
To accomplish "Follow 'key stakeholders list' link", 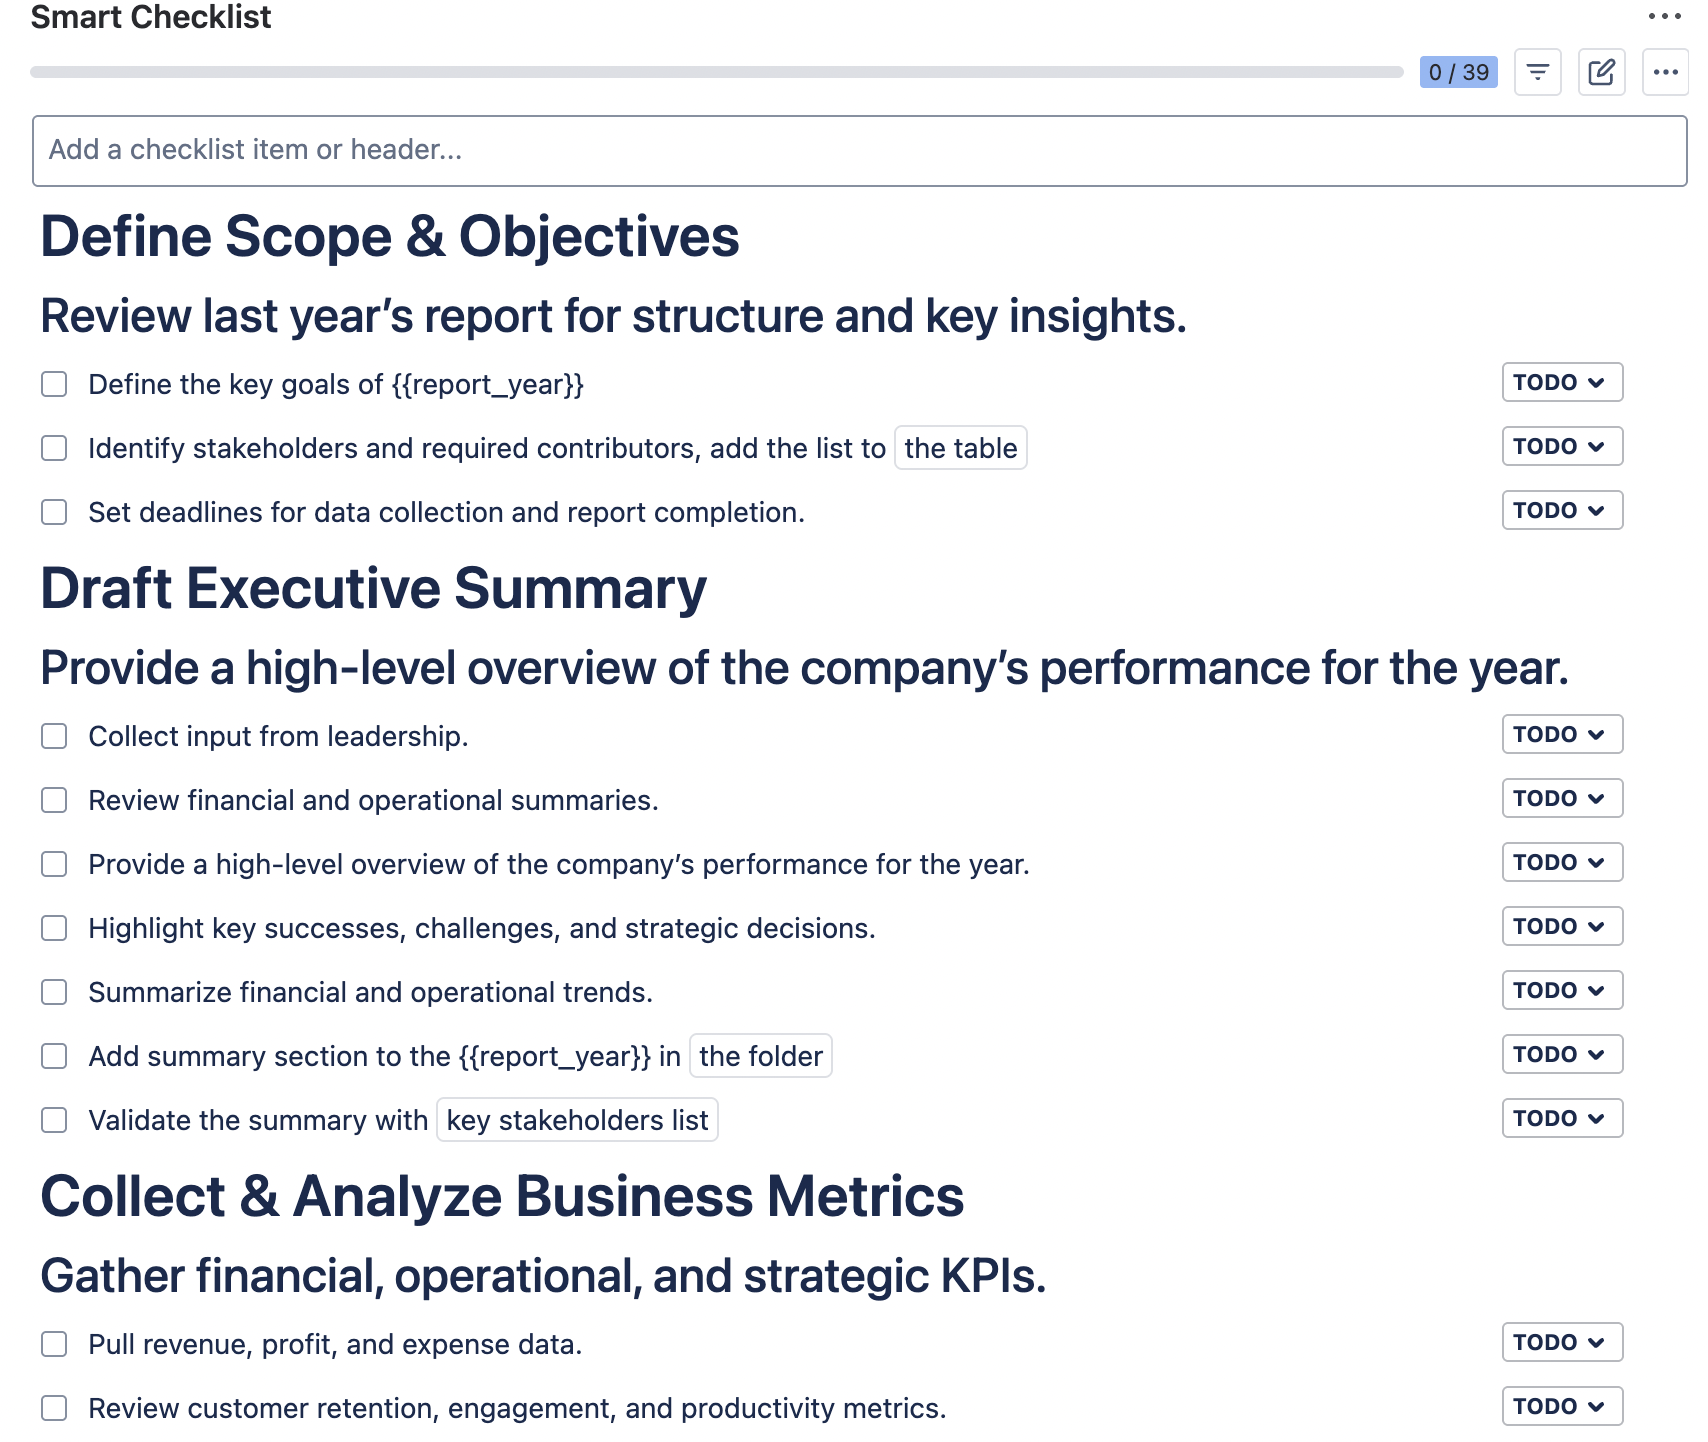I will (577, 1120).
